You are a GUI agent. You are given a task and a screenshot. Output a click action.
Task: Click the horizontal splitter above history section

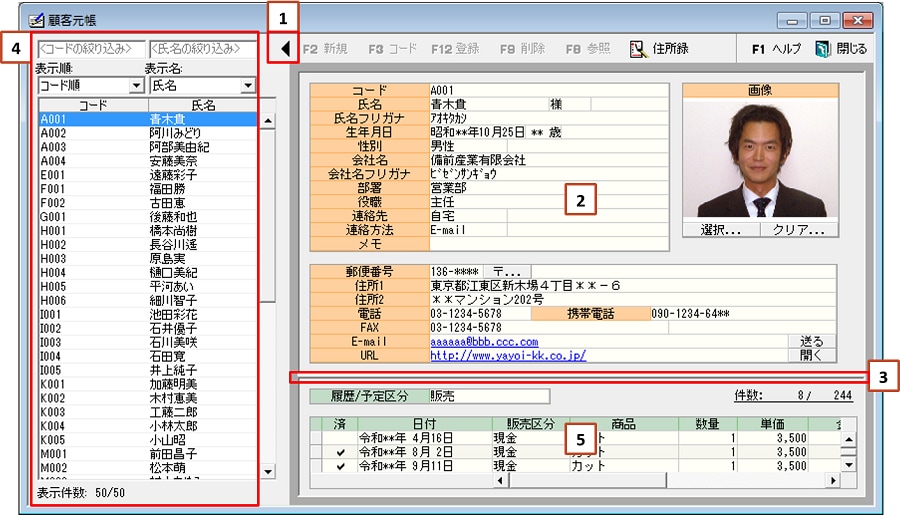578,377
